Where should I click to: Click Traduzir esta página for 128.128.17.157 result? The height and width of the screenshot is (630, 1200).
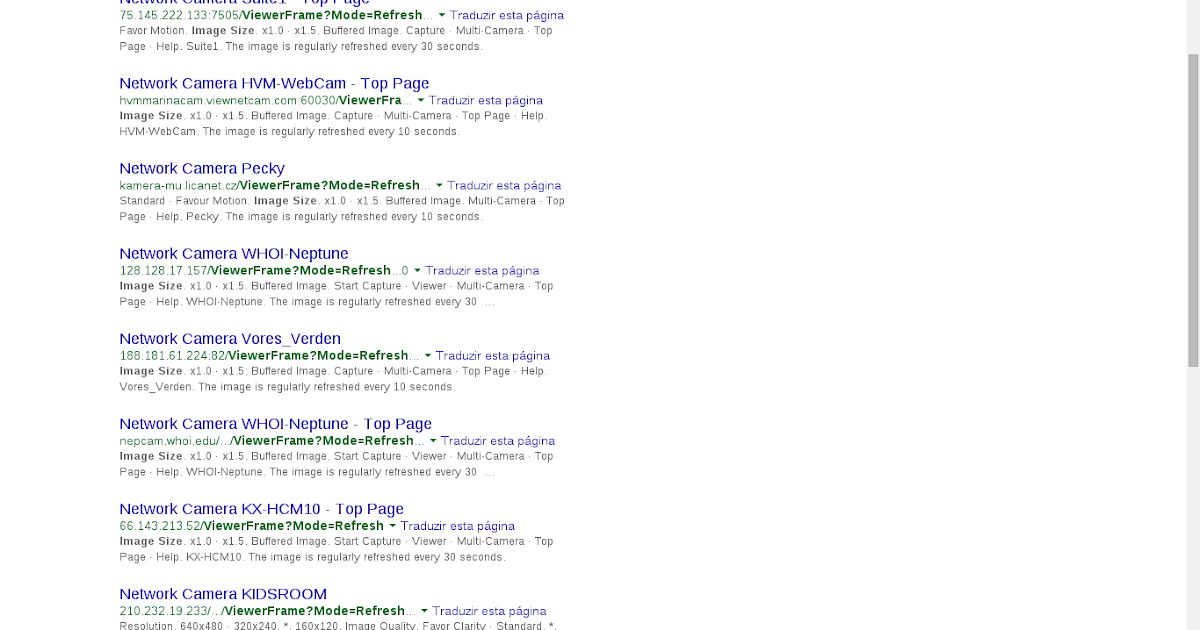pos(482,271)
